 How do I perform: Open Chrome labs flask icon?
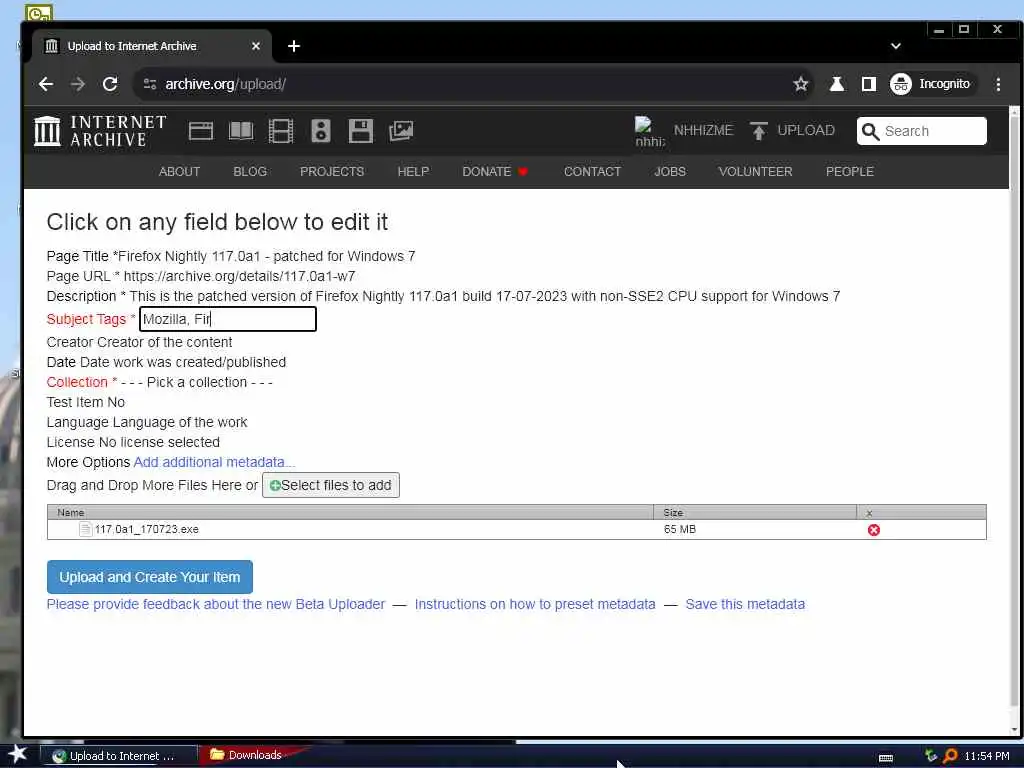tap(837, 84)
